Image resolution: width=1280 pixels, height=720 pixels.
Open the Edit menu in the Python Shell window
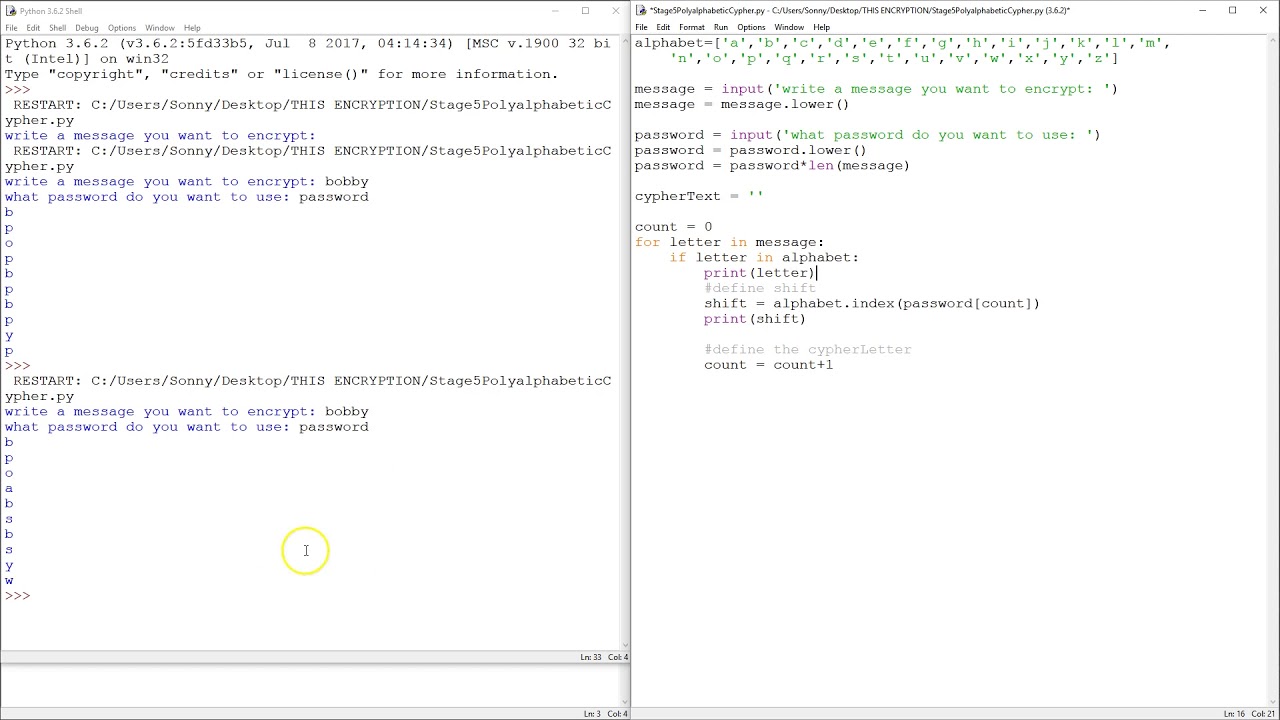pos(33,28)
